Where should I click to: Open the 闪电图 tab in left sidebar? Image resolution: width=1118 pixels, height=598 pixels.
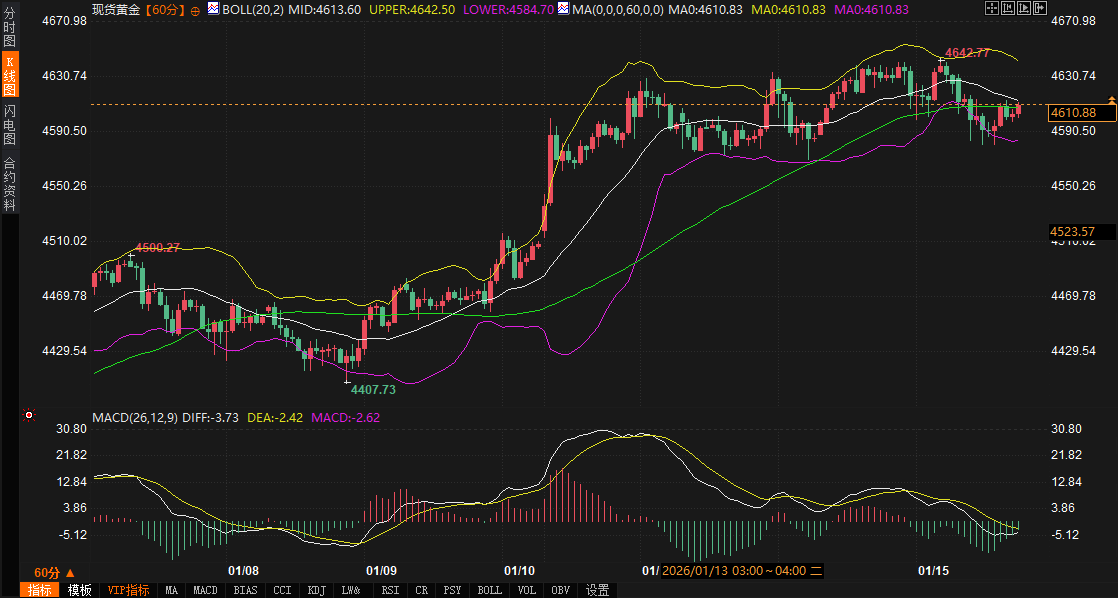click(10, 124)
